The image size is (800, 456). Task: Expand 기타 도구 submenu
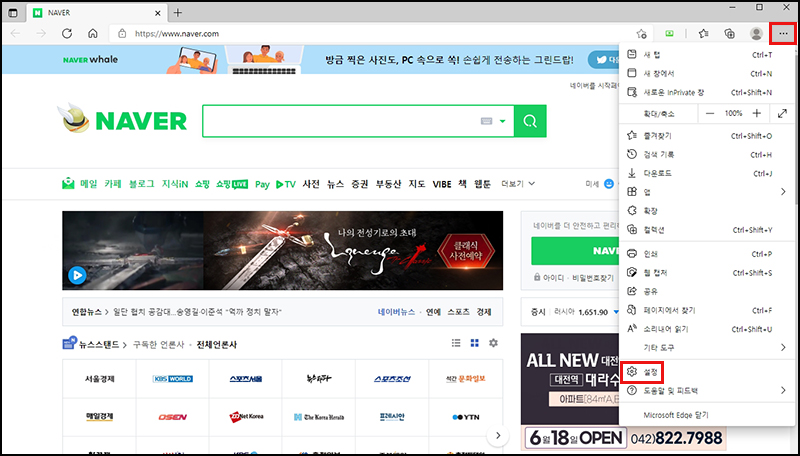pyautogui.click(x=709, y=347)
